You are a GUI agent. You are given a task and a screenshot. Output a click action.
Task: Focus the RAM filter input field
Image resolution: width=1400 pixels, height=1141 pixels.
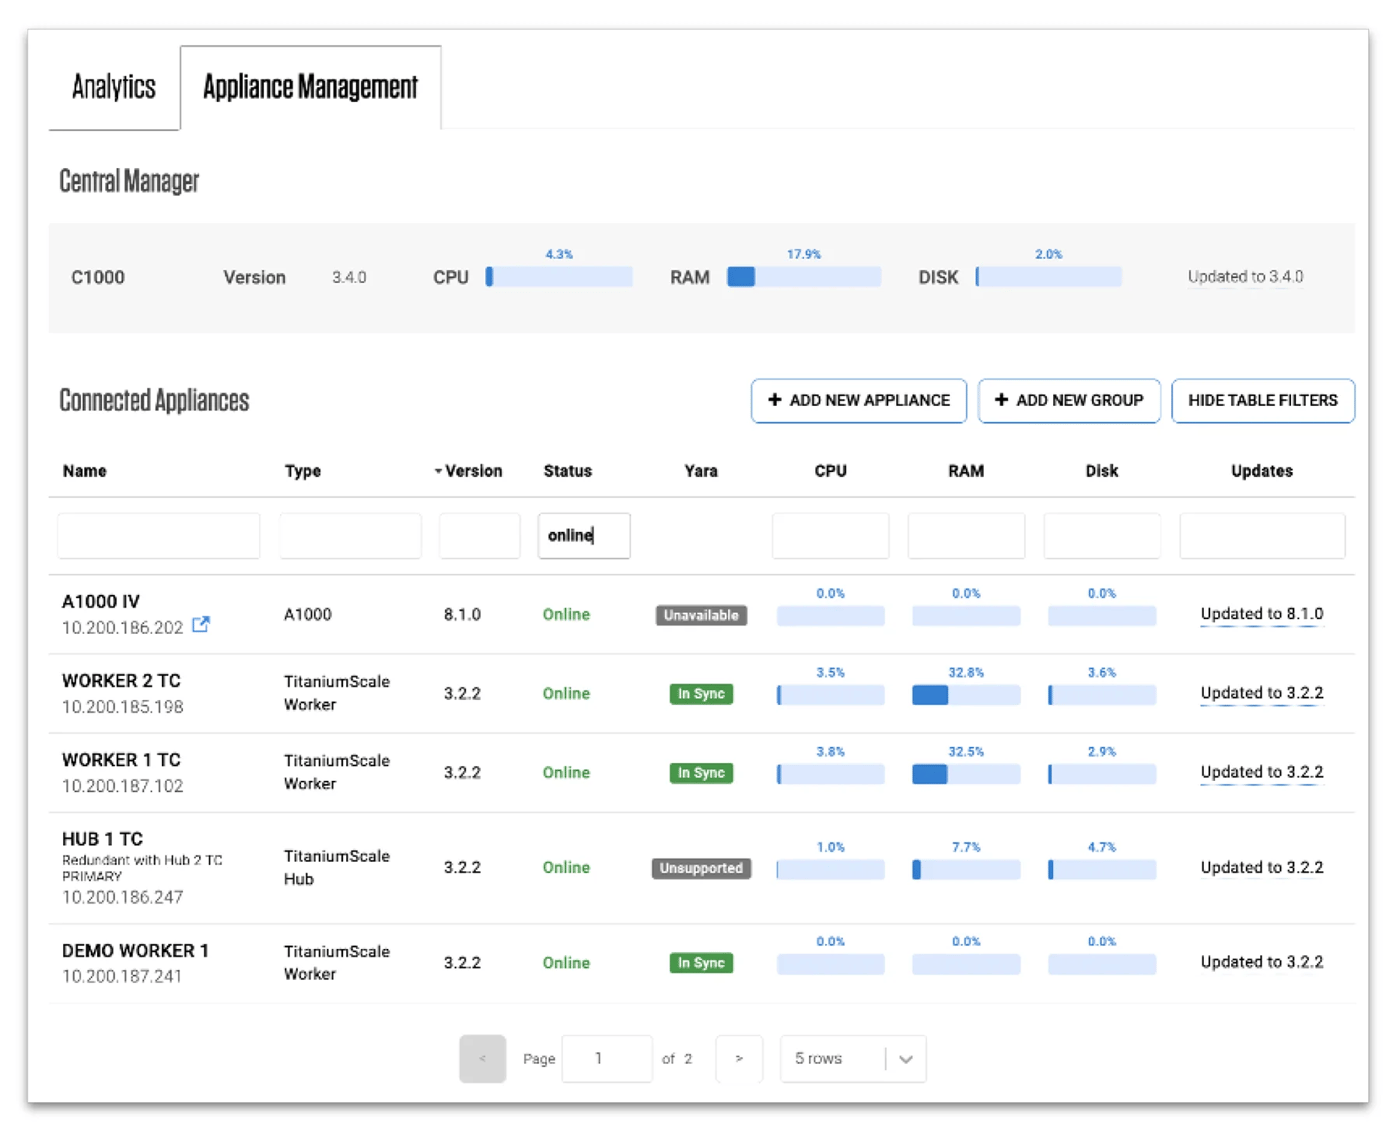click(966, 536)
